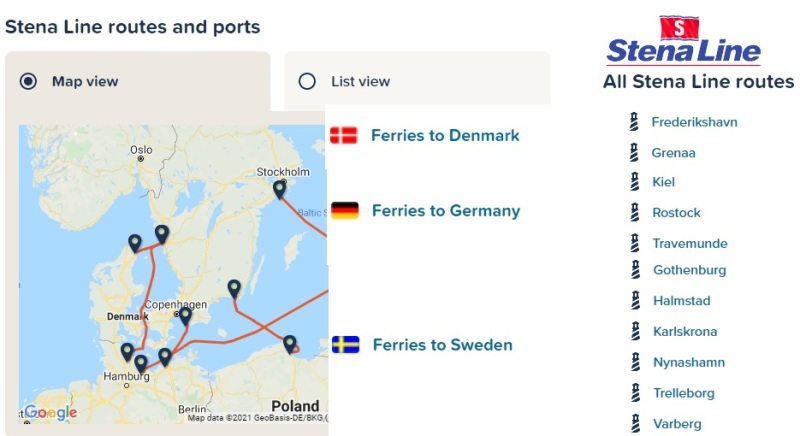The height and width of the screenshot is (436, 800).
Task: Click the Denmark flag icon
Action: [x=343, y=136]
